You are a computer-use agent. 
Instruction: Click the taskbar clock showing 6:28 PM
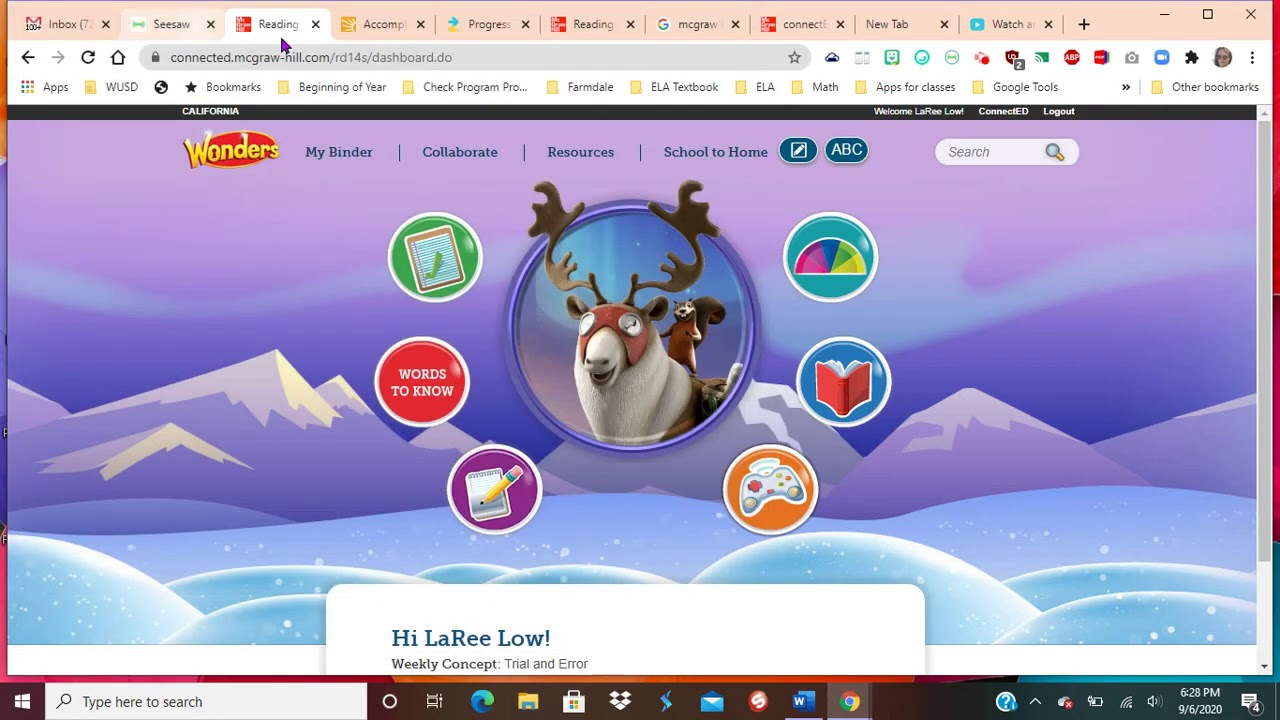(x=1200, y=701)
